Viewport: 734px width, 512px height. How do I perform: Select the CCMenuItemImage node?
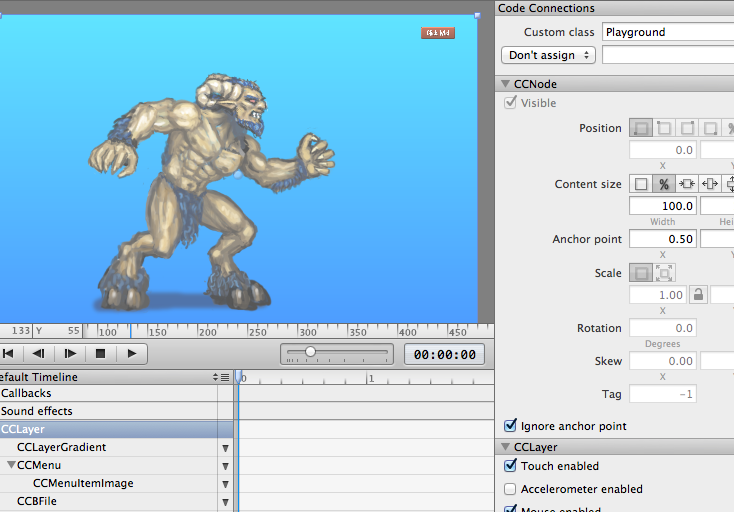[x=83, y=483]
